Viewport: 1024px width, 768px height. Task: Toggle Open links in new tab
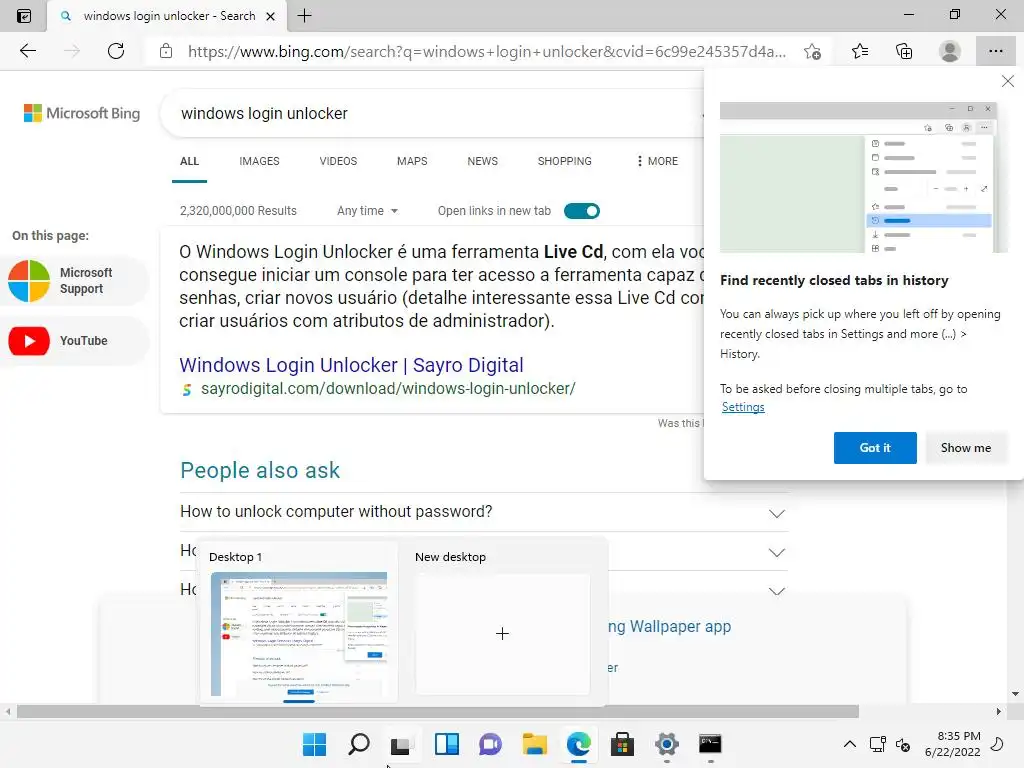pyautogui.click(x=582, y=211)
